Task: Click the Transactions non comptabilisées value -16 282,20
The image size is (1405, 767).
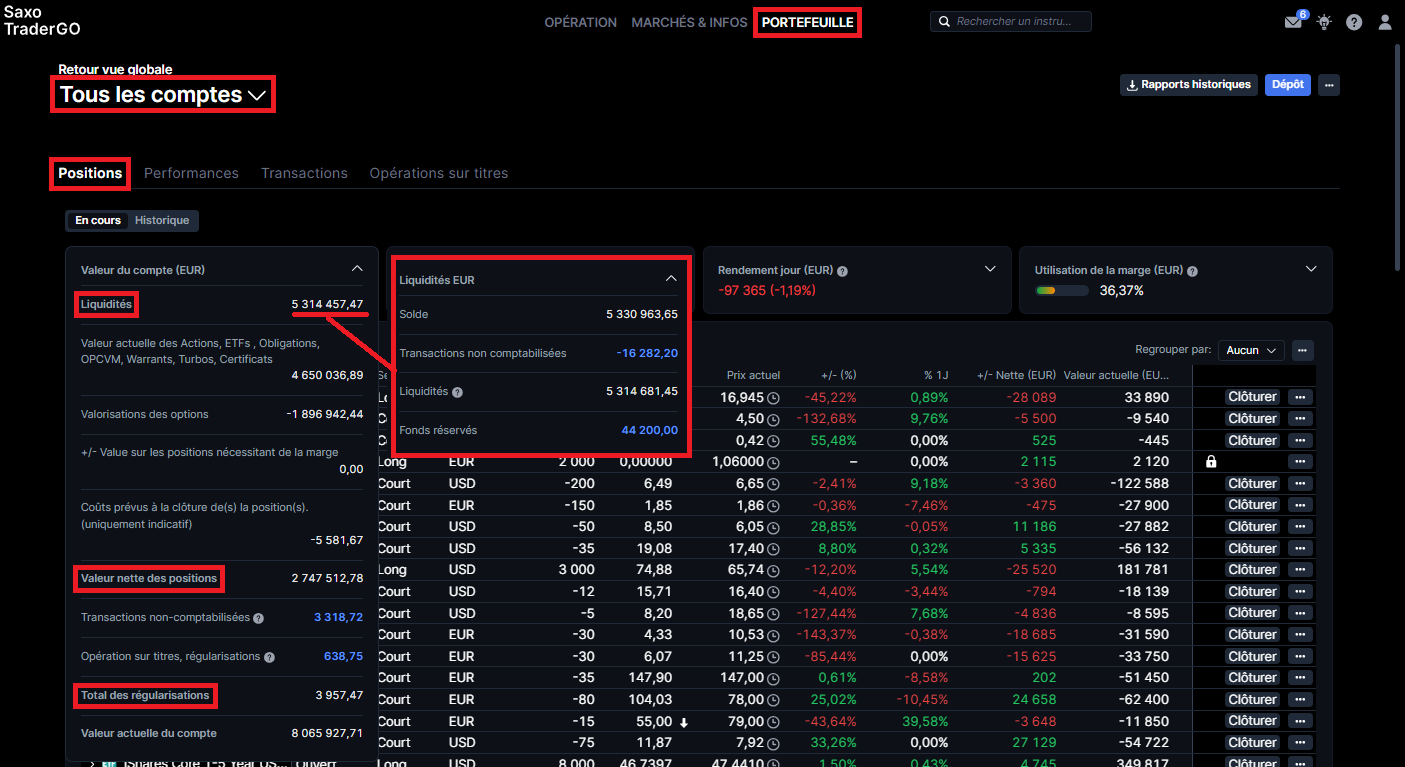Action: (x=647, y=353)
